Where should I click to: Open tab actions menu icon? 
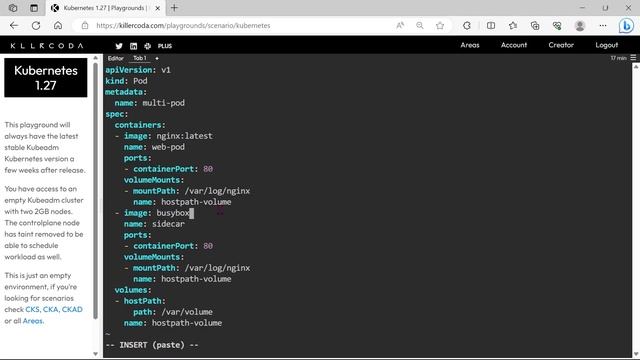pos(34,8)
